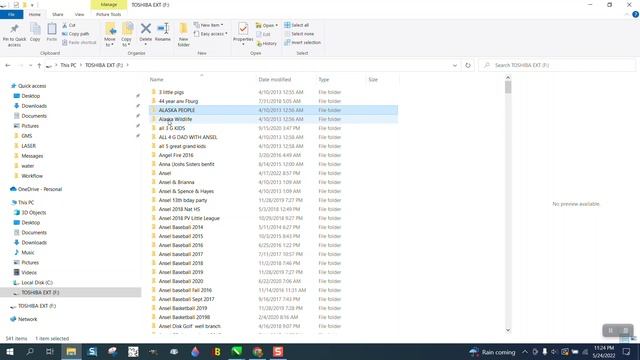Click the Search TOSHIBA EXT field

coord(557,65)
